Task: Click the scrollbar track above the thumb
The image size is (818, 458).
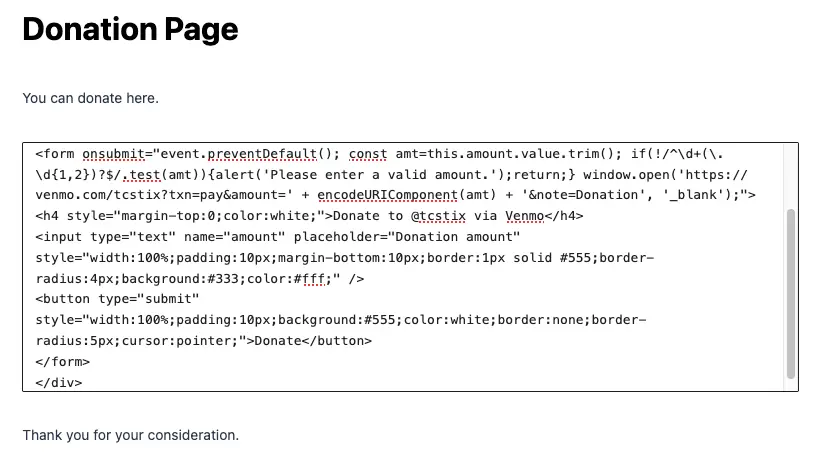Action: [790, 176]
